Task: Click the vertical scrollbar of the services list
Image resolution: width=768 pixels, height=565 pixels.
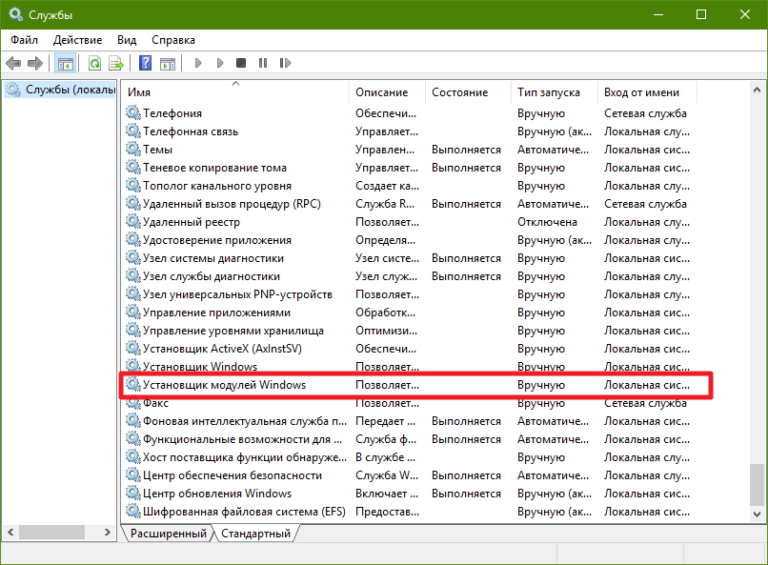Action: (756, 300)
